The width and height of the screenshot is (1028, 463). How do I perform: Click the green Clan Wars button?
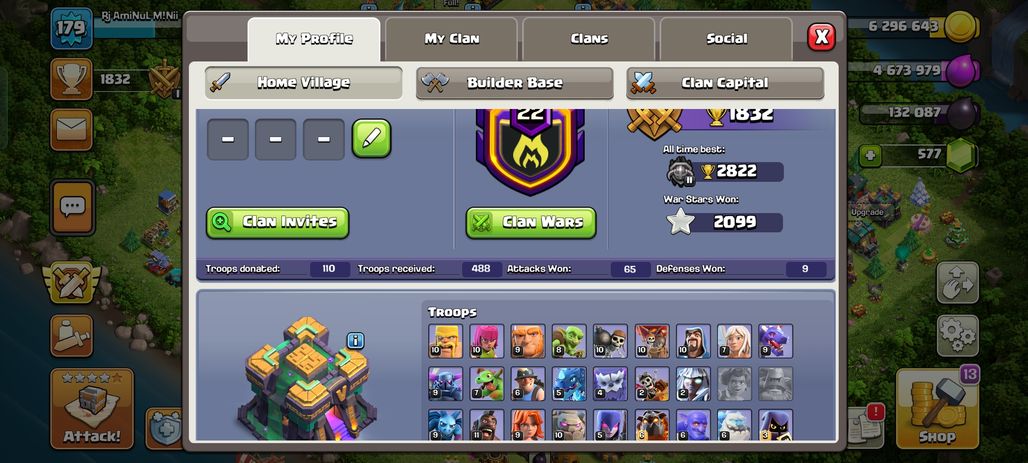click(531, 222)
